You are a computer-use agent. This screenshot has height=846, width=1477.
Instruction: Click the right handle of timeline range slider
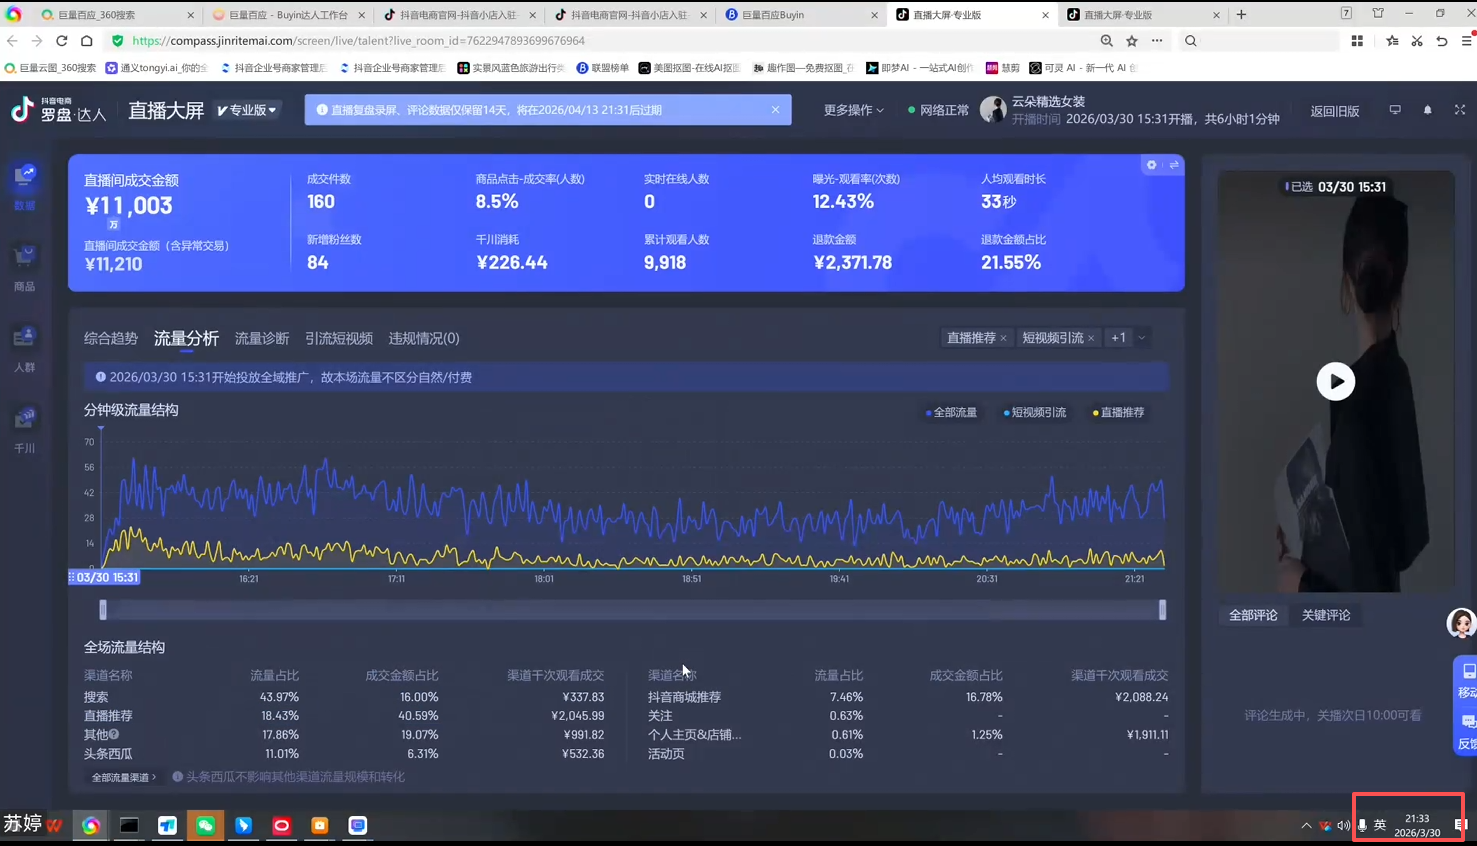(x=1162, y=610)
